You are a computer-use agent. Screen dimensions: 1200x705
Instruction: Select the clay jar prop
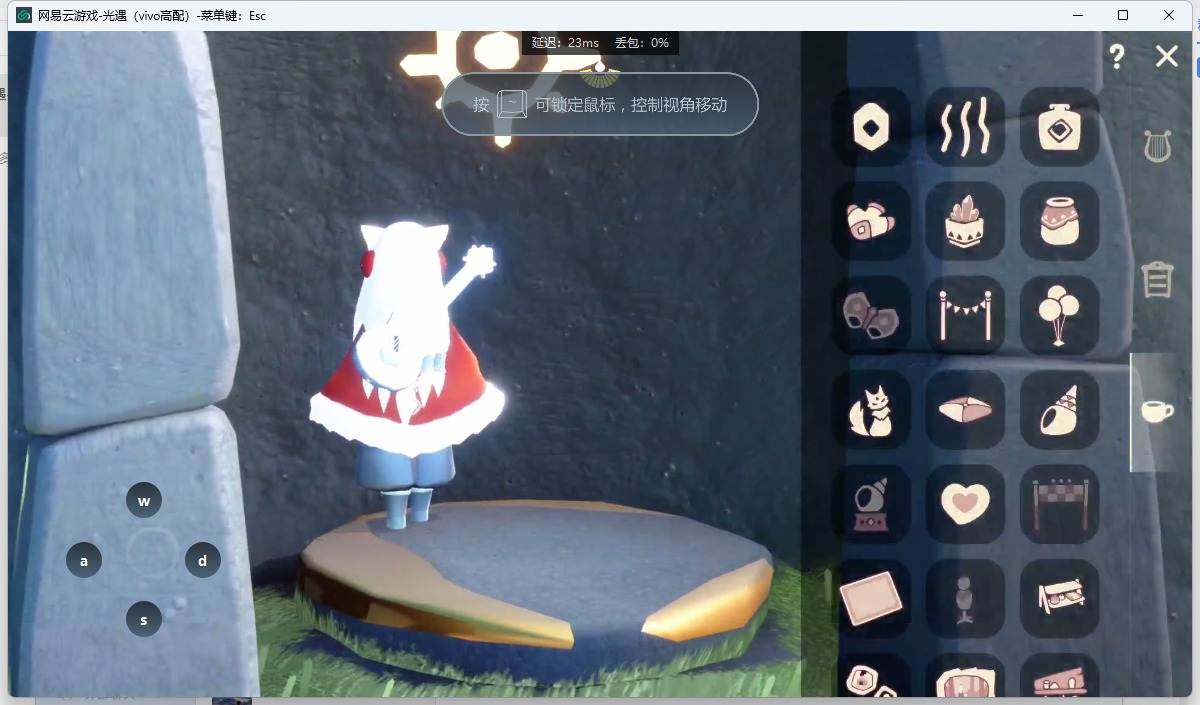point(1059,221)
